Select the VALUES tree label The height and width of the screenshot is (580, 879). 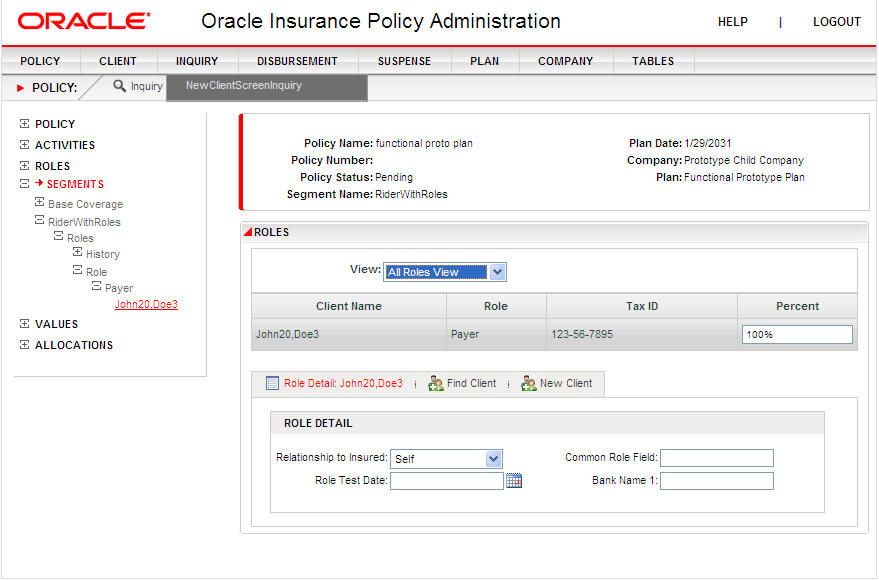pyautogui.click(x=57, y=324)
